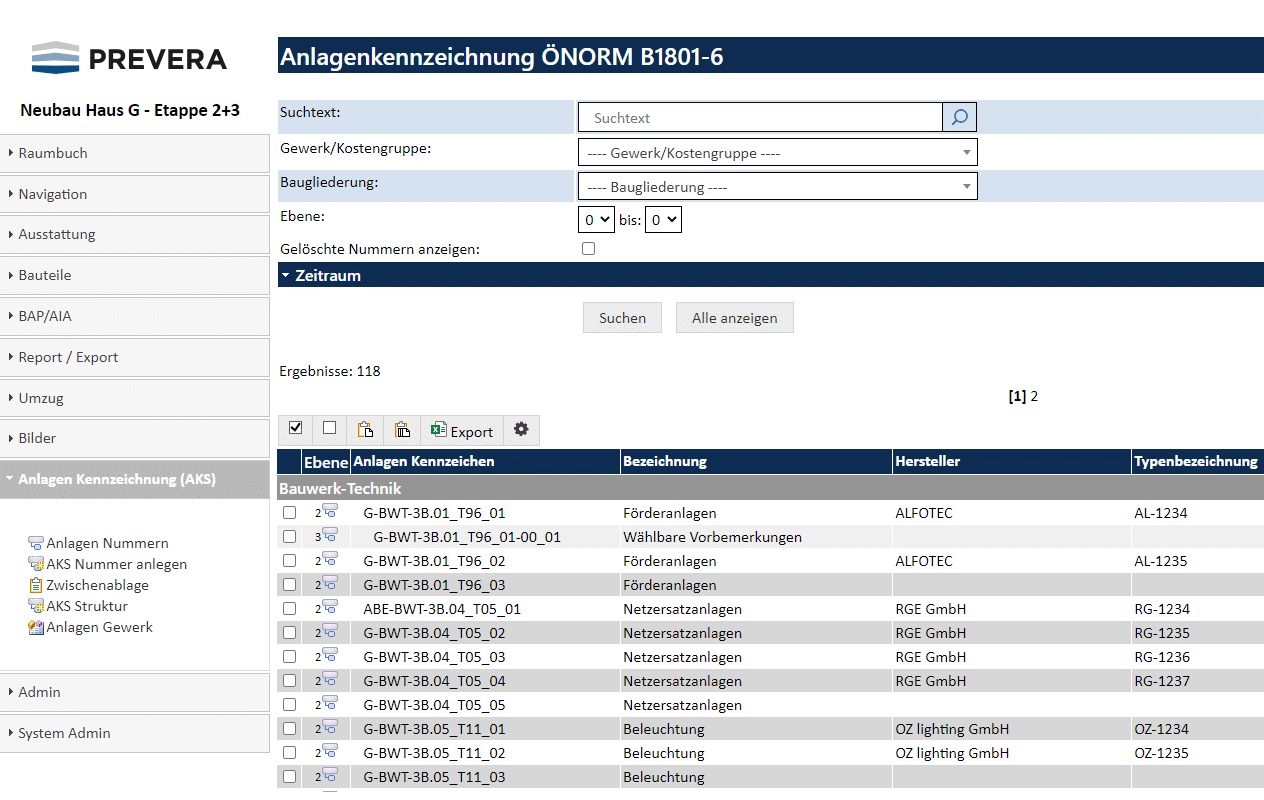Open table settings via gear icon

[x=521, y=430]
